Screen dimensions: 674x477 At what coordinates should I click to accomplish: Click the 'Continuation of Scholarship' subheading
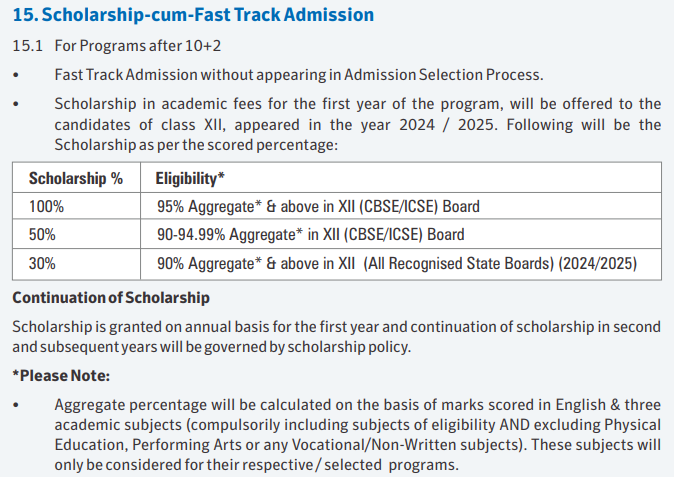tap(110, 298)
